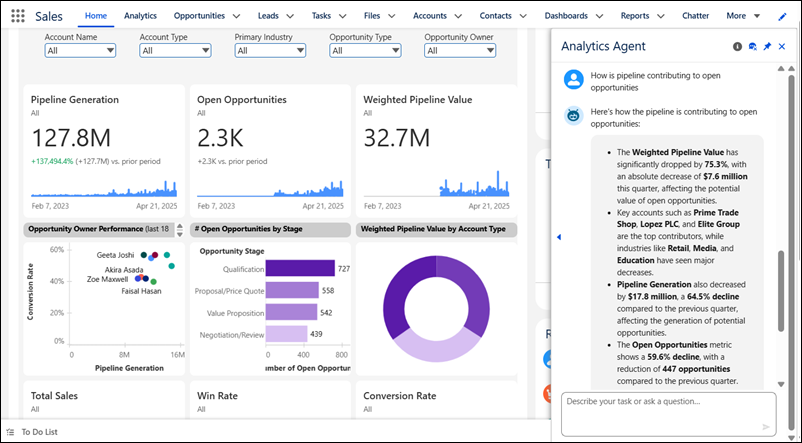Open the Primary Industry filter dropdown
The height and width of the screenshot is (443, 802).
pos(270,51)
